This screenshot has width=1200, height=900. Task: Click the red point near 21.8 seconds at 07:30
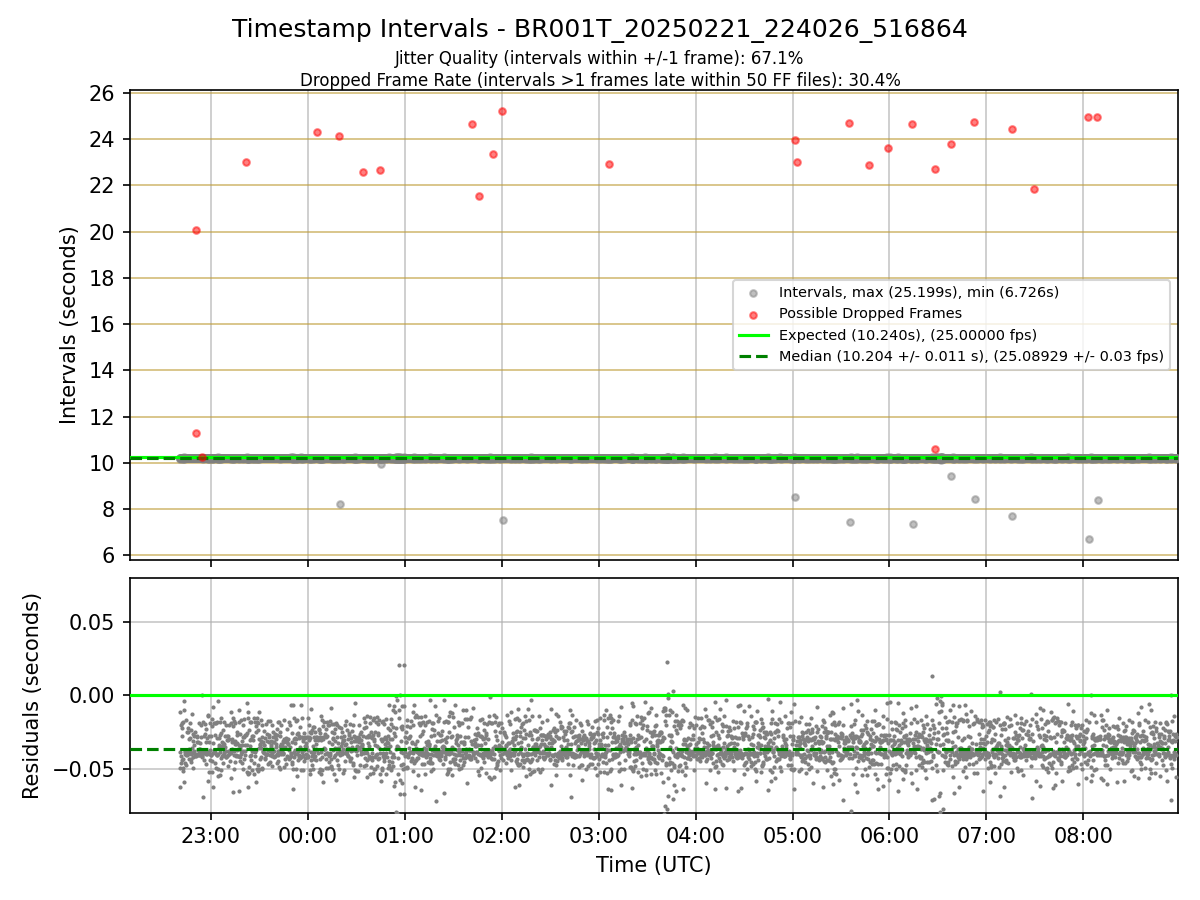click(1034, 189)
